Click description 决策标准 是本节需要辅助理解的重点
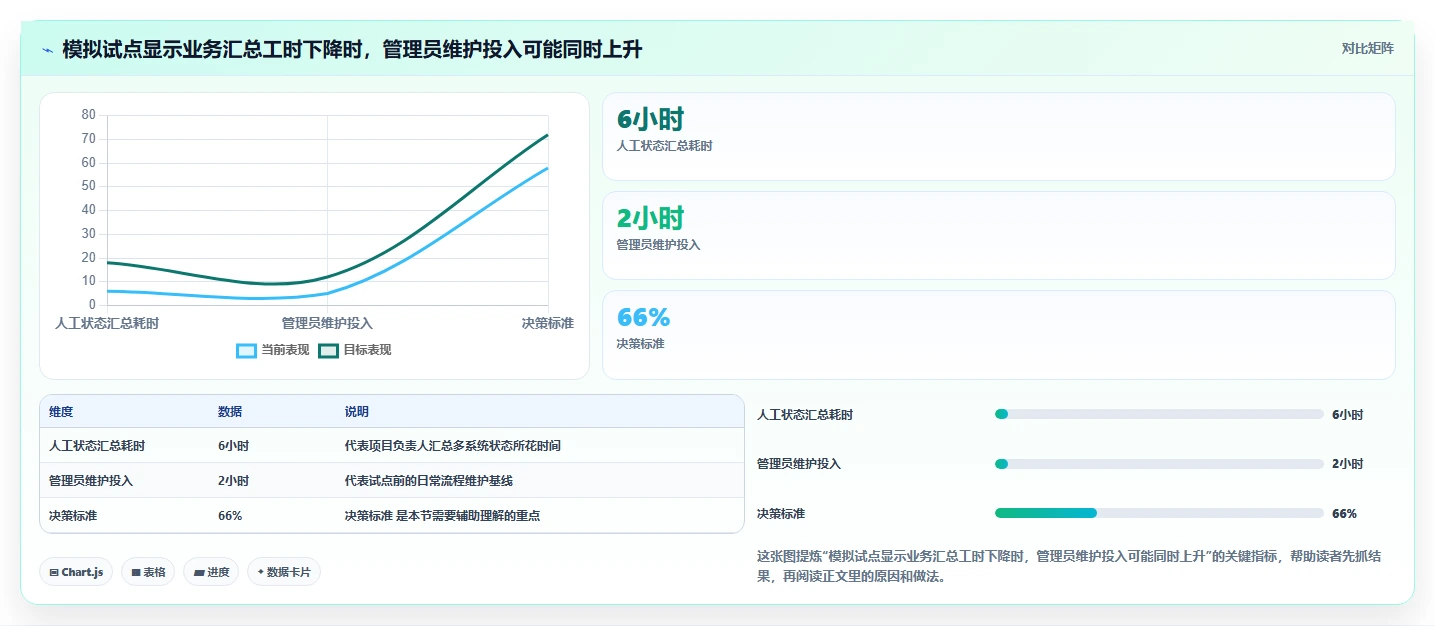This screenshot has width=1435, height=626. click(443, 516)
